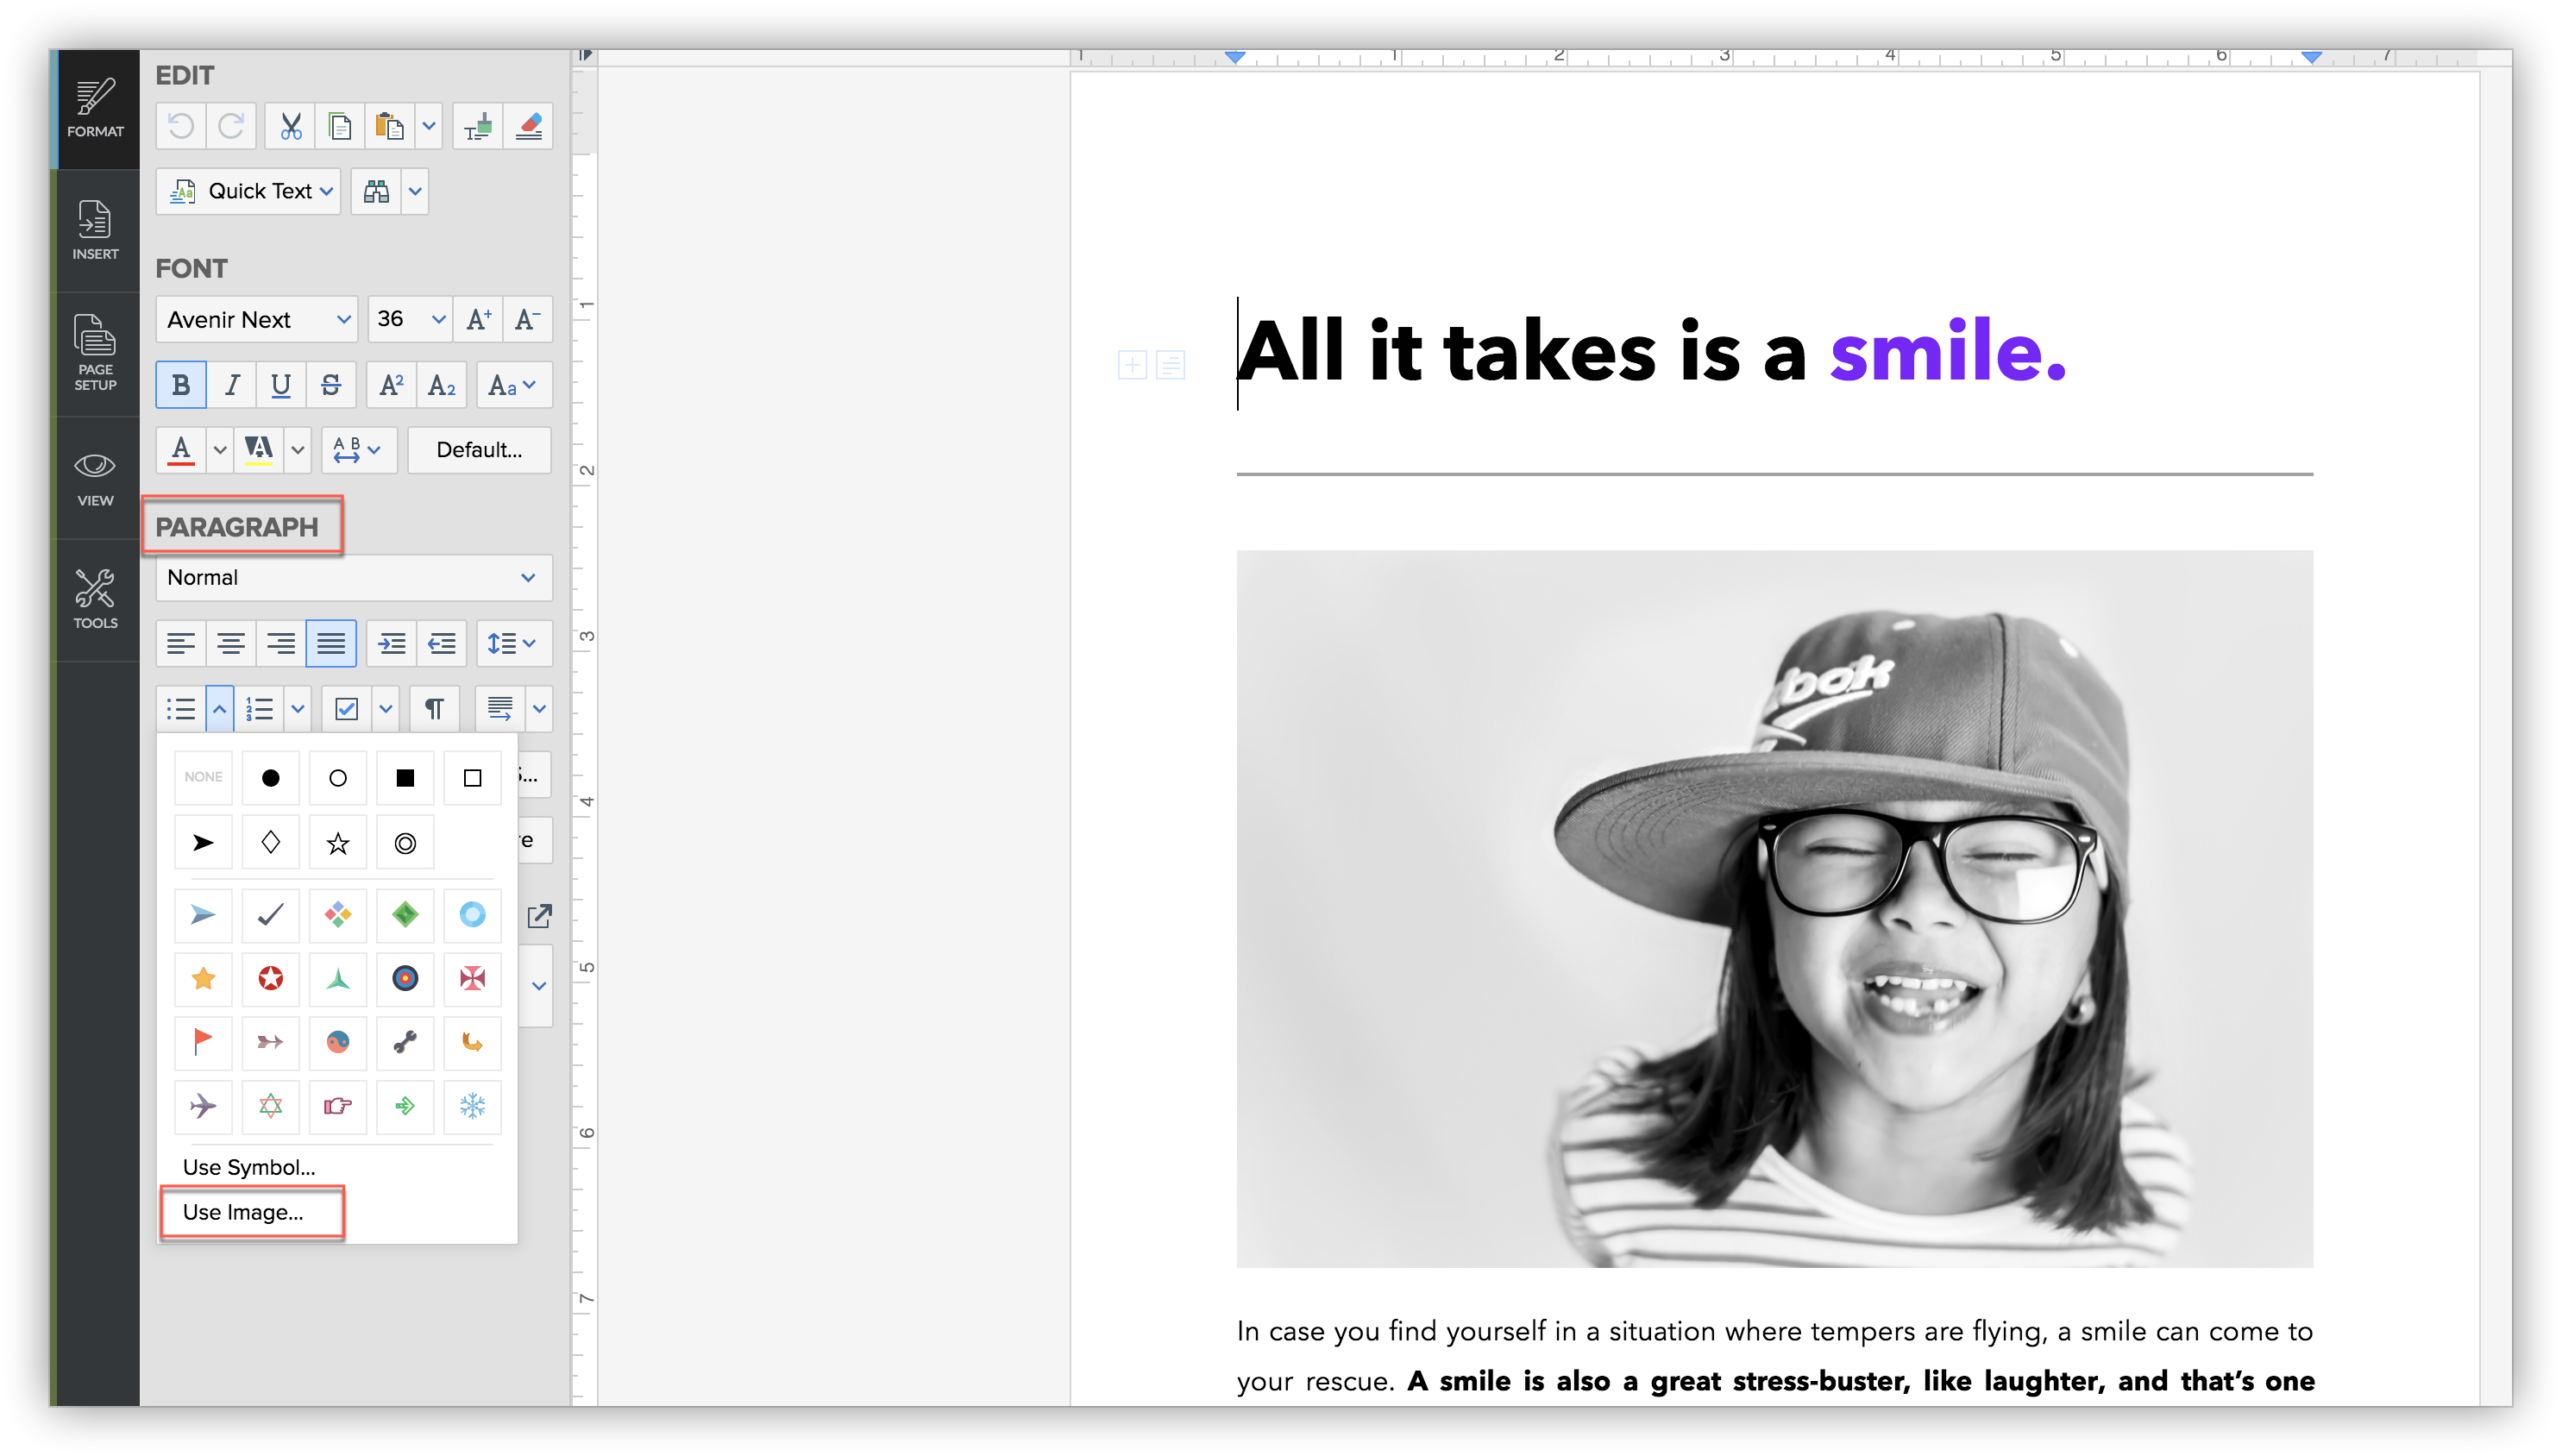Click the Increase Indent icon
The width and height of the screenshot is (2562, 1456).
pyautogui.click(x=391, y=643)
